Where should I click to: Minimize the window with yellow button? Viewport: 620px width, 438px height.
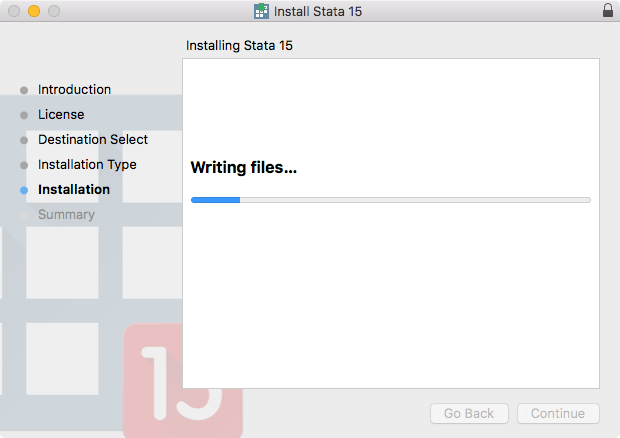(x=34, y=11)
